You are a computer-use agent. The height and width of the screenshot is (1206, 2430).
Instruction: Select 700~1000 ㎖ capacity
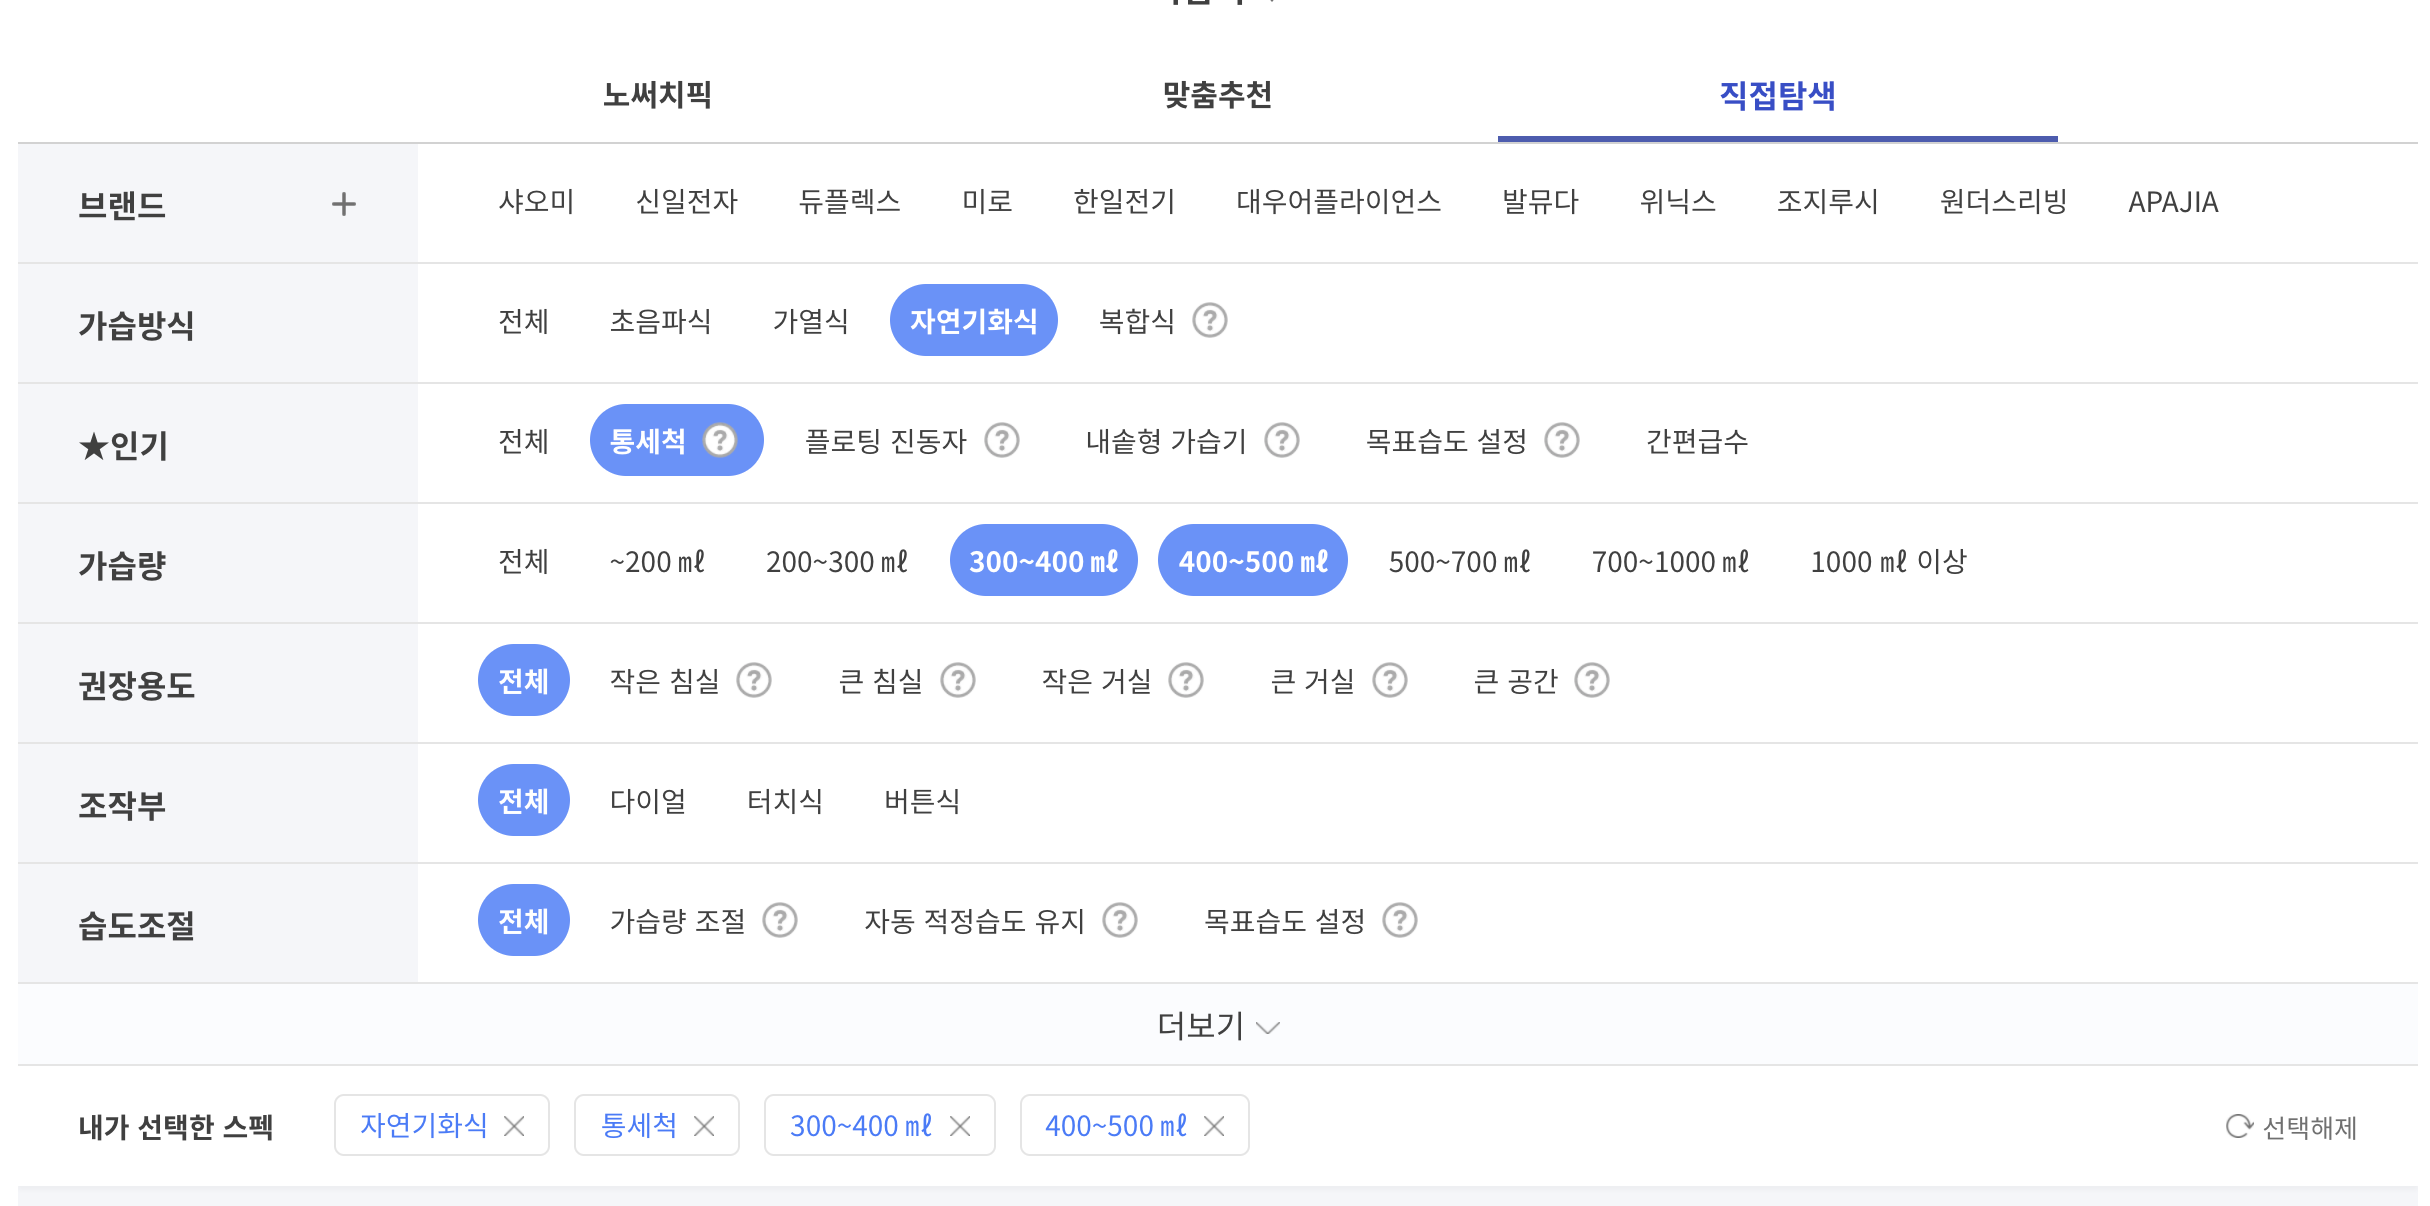pyautogui.click(x=1670, y=560)
